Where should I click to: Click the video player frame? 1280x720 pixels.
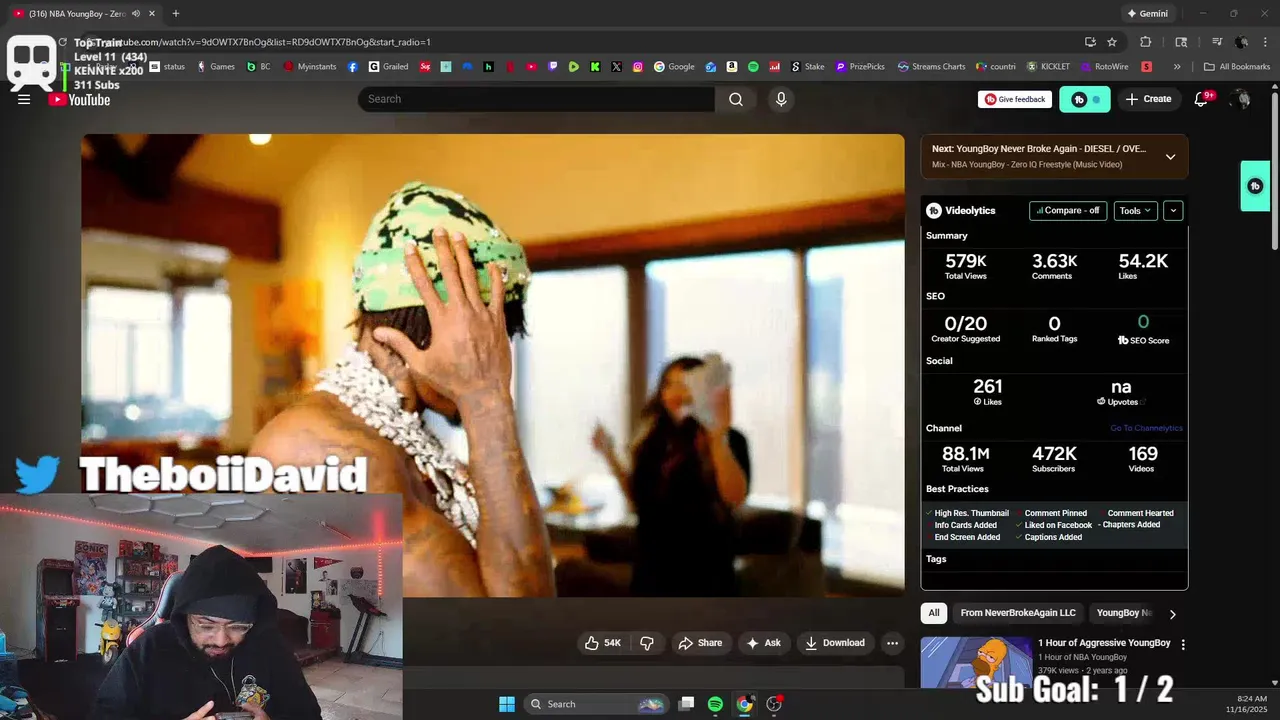point(493,365)
